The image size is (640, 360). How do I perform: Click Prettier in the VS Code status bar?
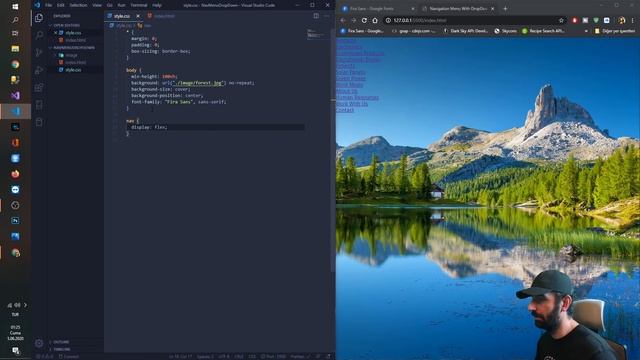point(300,356)
